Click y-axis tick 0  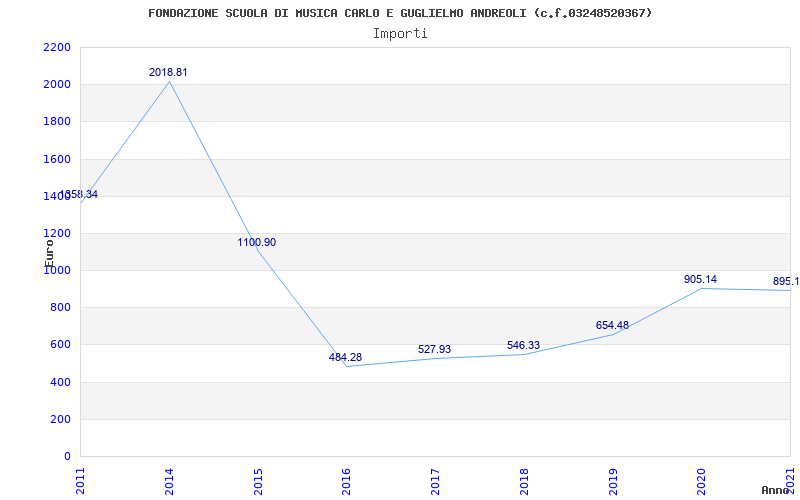(67, 456)
